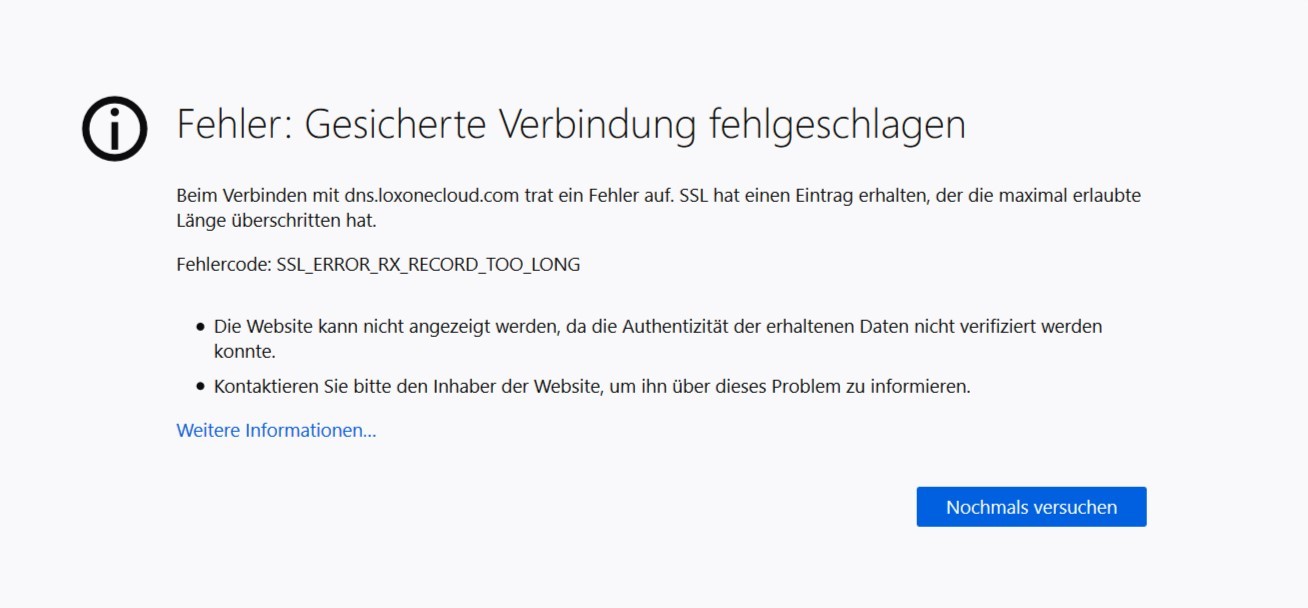The height and width of the screenshot is (608, 1308).
Task: Open the Weitere Informationen… link
Action: pyautogui.click(x=276, y=431)
